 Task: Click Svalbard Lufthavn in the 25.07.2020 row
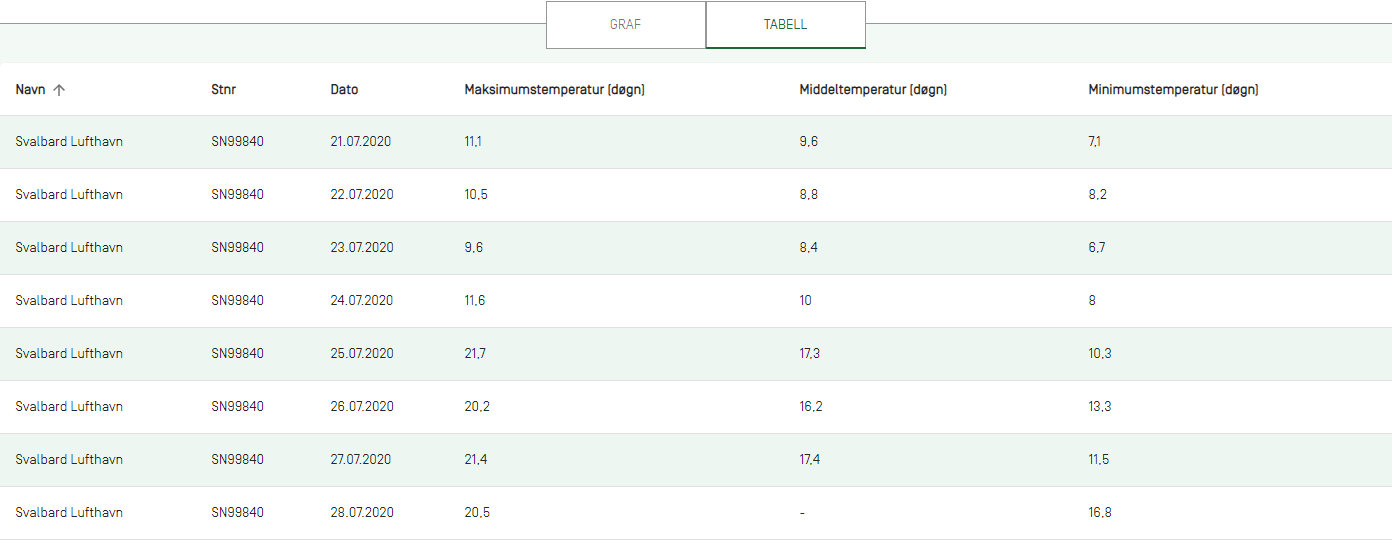(x=69, y=354)
